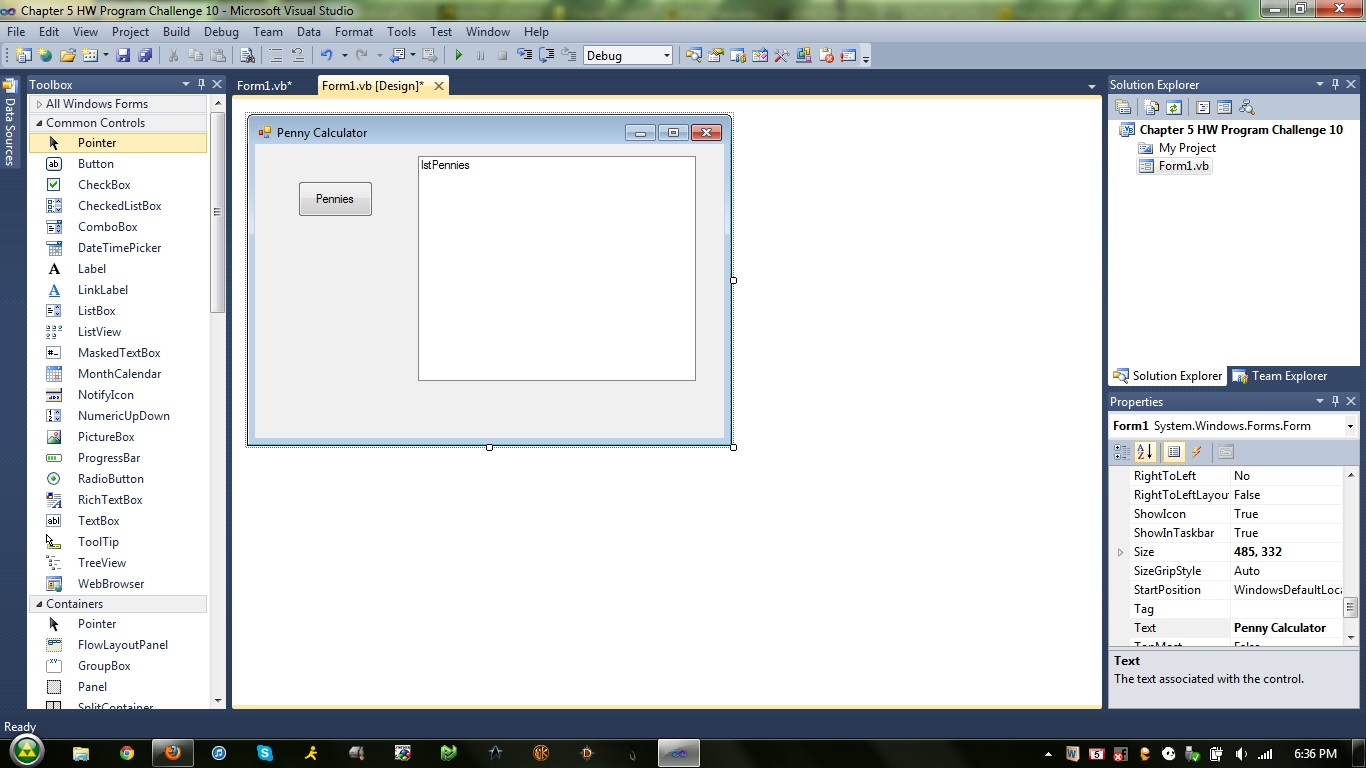Switch Properties to Alphabetical sorting
Viewport: 1366px width, 768px height.
pyautogui.click(x=1145, y=452)
